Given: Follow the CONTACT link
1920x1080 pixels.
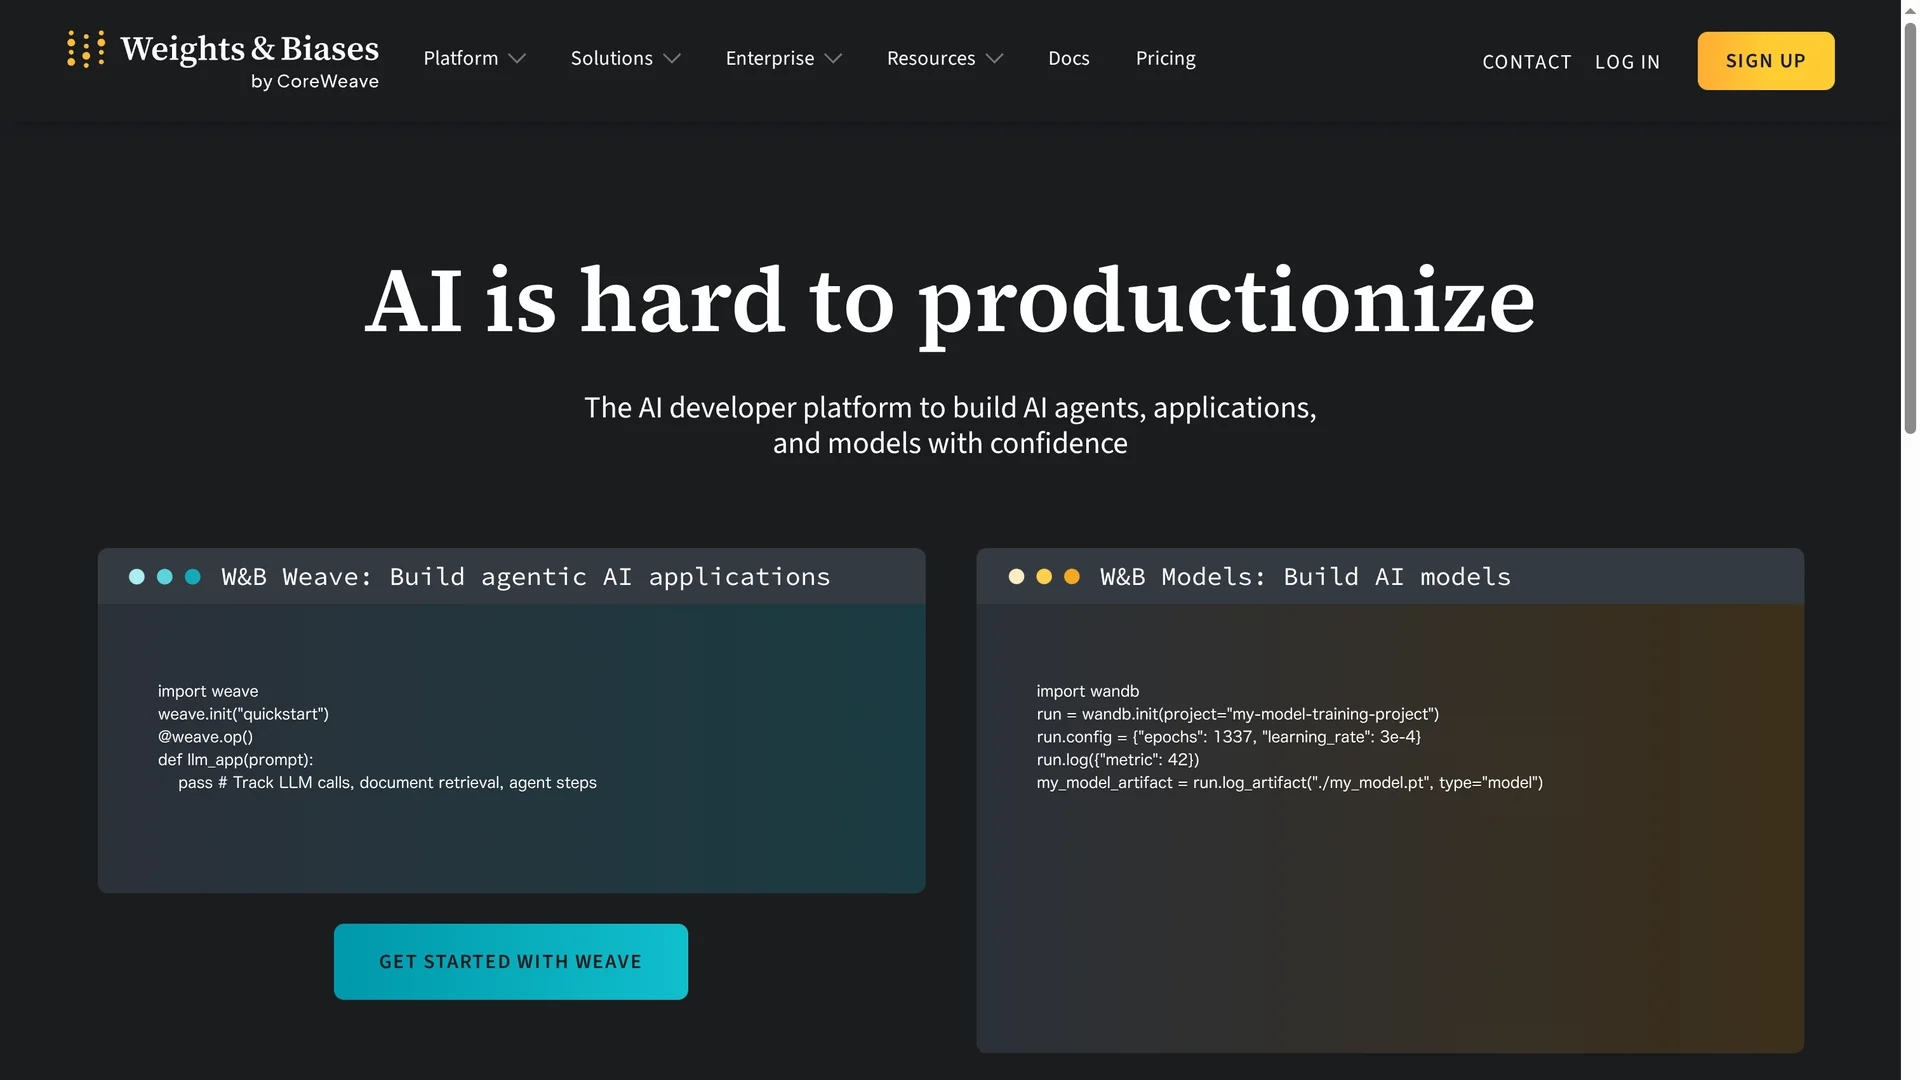Looking at the screenshot, I should pos(1526,62).
